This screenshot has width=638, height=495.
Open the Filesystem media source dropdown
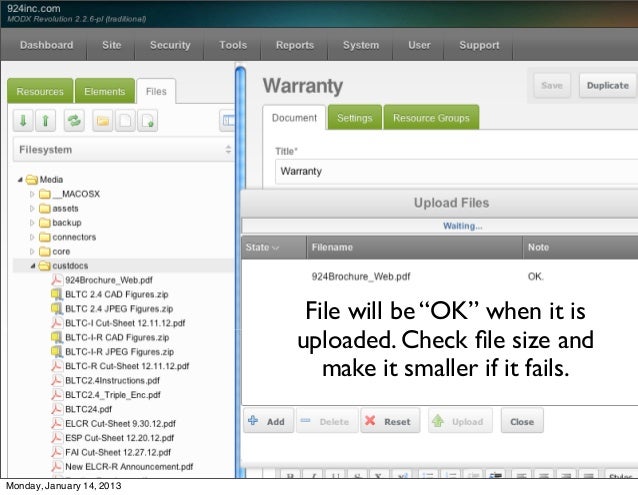coord(124,150)
